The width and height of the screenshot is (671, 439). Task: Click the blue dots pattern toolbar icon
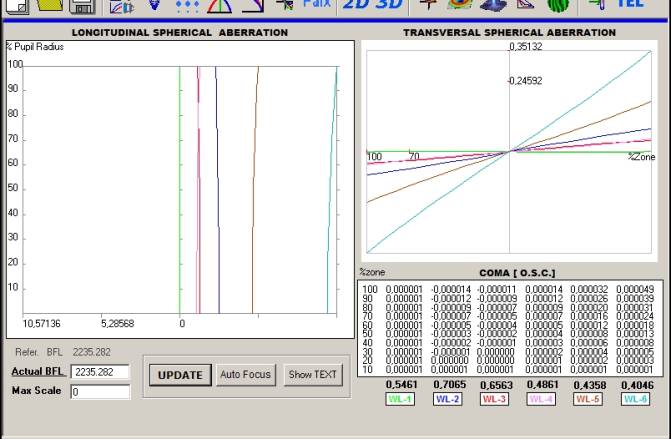click(x=187, y=6)
